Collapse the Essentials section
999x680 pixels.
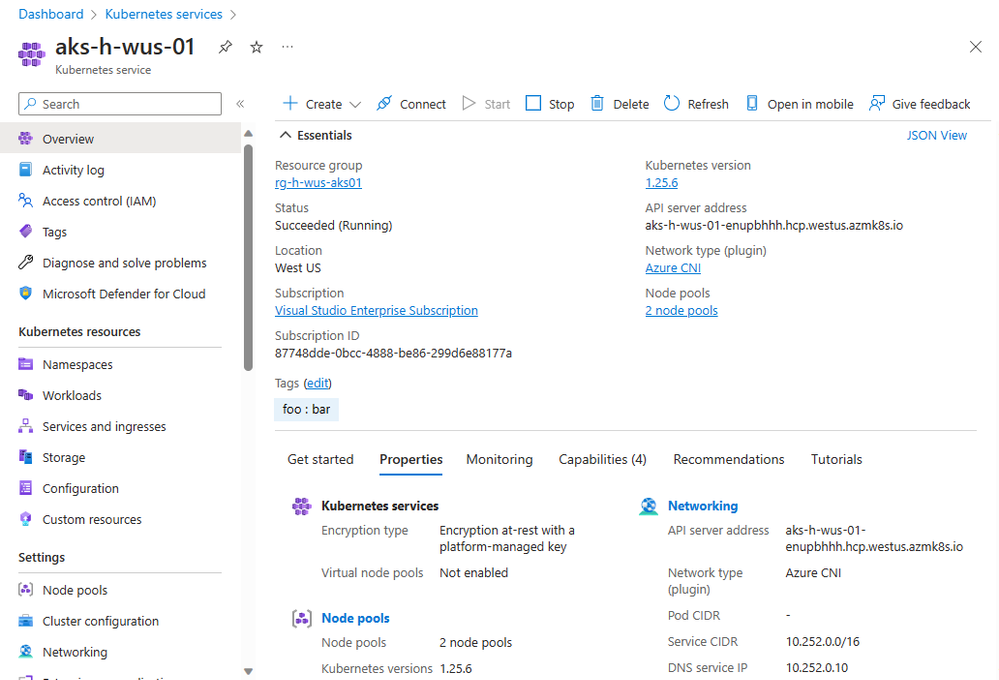(x=285, y=135)
